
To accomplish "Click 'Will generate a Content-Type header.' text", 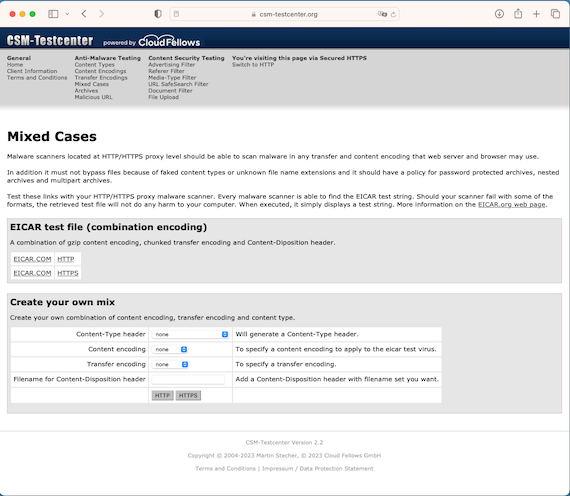I will (297, 334).
